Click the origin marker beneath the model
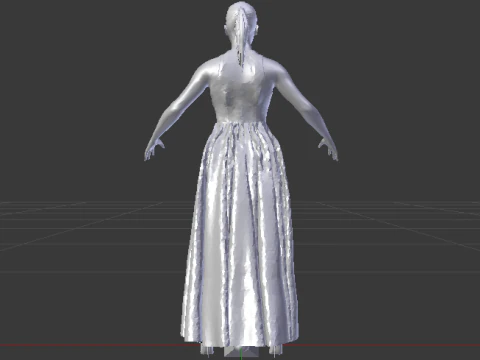The height and width of the screenshot is (360, 480). [x=241, y=353]
